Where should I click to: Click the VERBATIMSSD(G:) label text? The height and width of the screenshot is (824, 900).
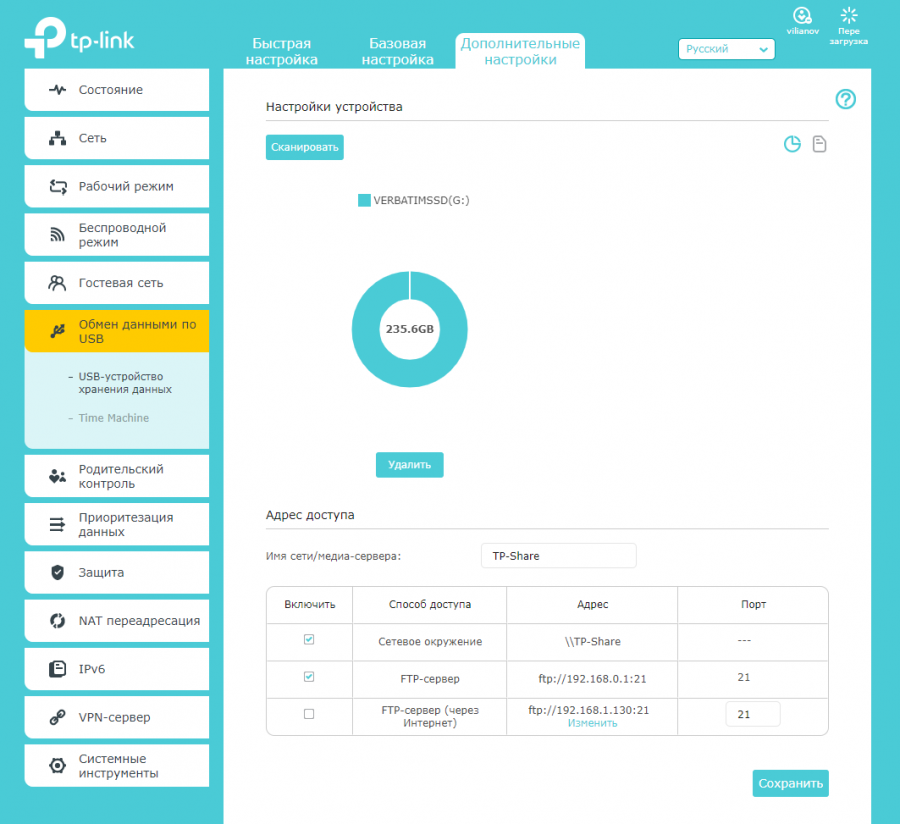pos(421,200)
